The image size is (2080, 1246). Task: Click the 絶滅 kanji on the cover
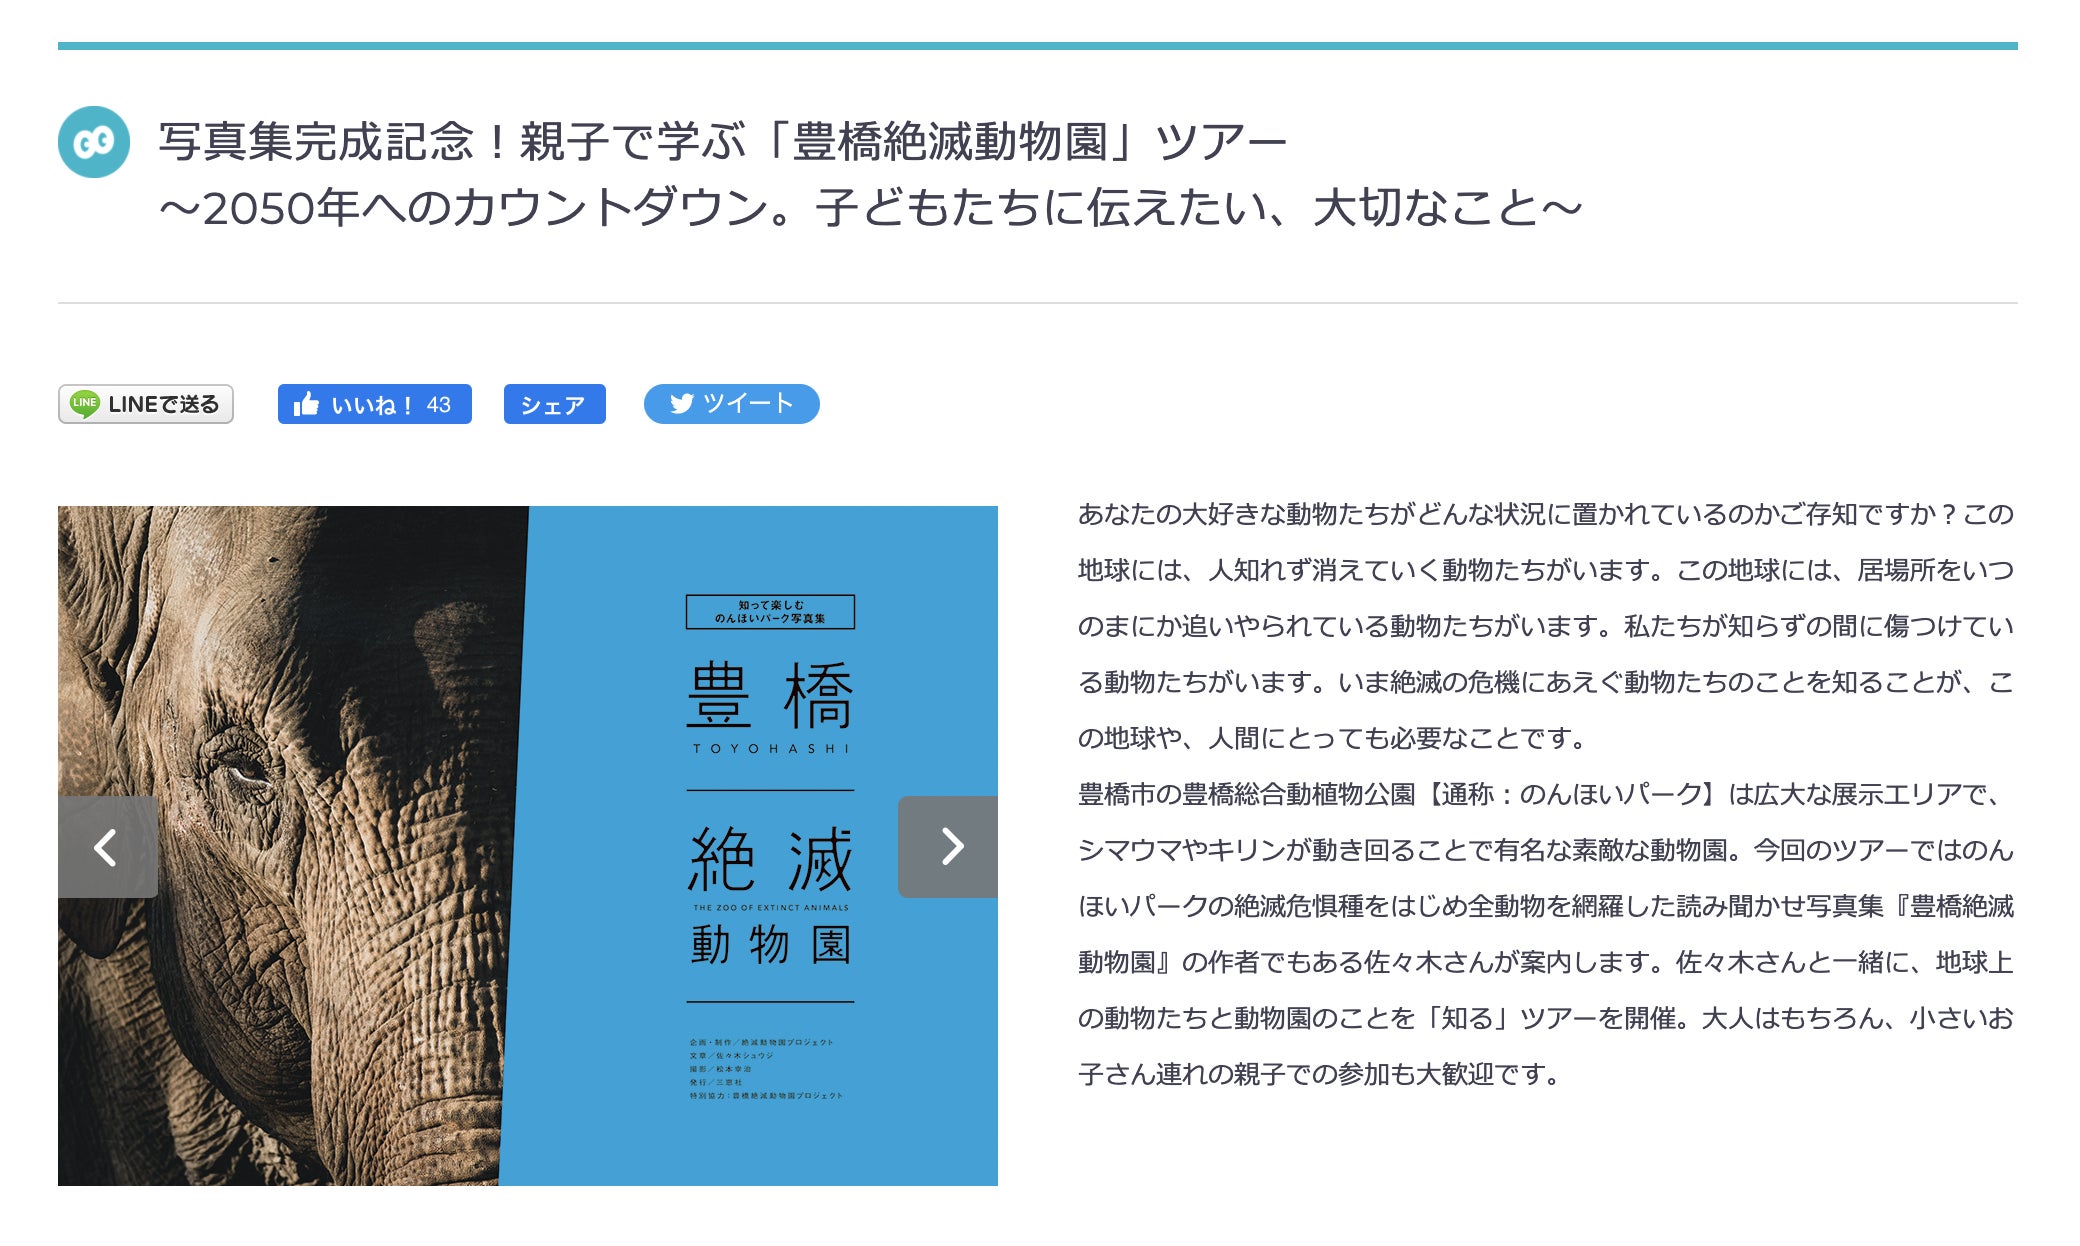tap(770, 860)
